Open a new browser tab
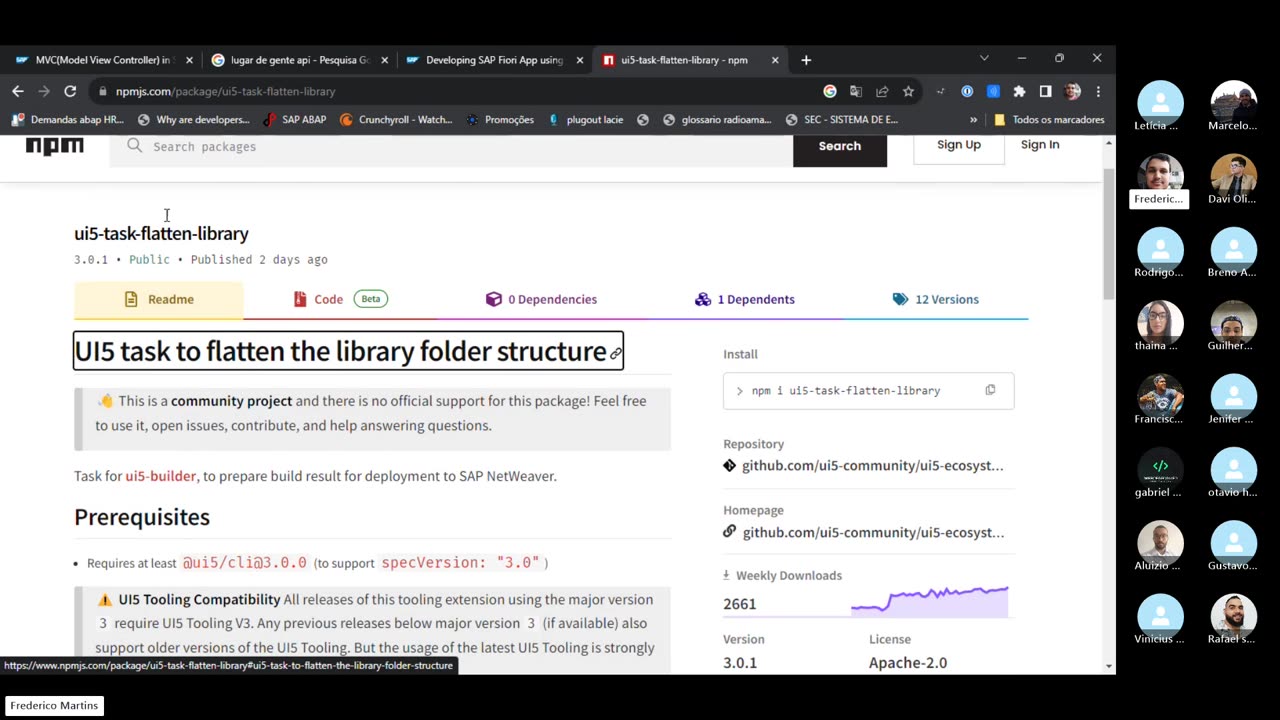The width and height of the screenshot is (1280, 720). click(x=806, y=60)
